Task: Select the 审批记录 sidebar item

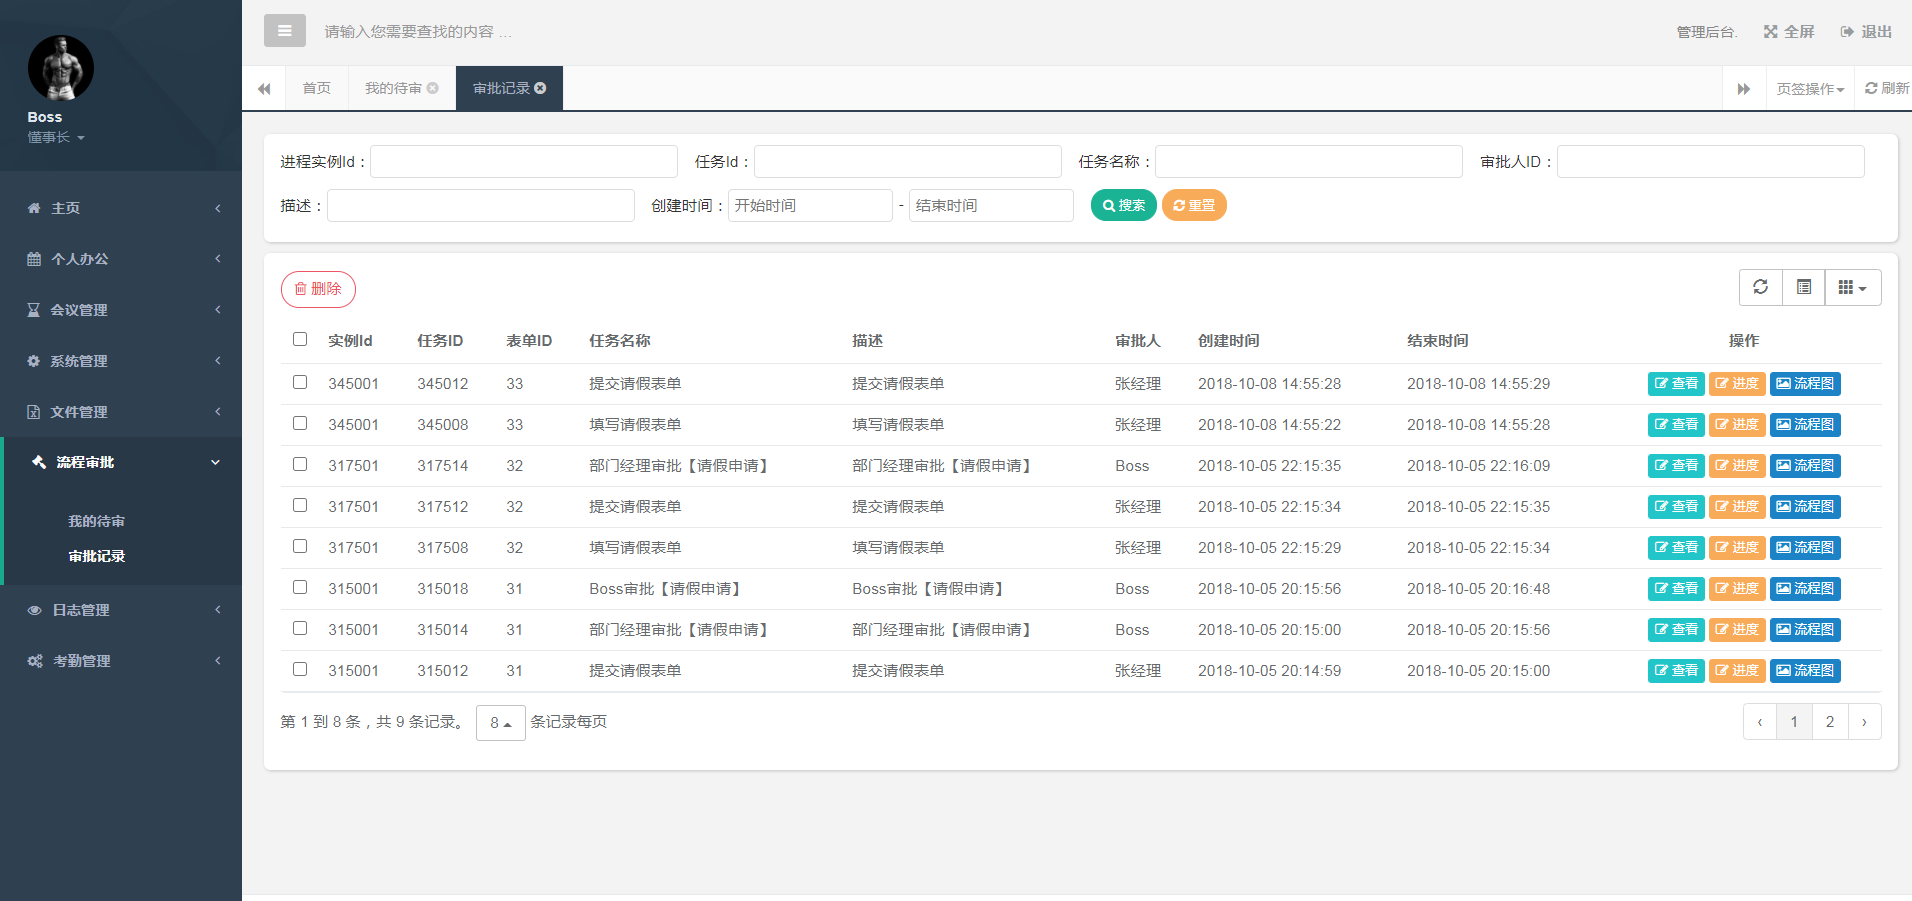Action: (96, 556)
